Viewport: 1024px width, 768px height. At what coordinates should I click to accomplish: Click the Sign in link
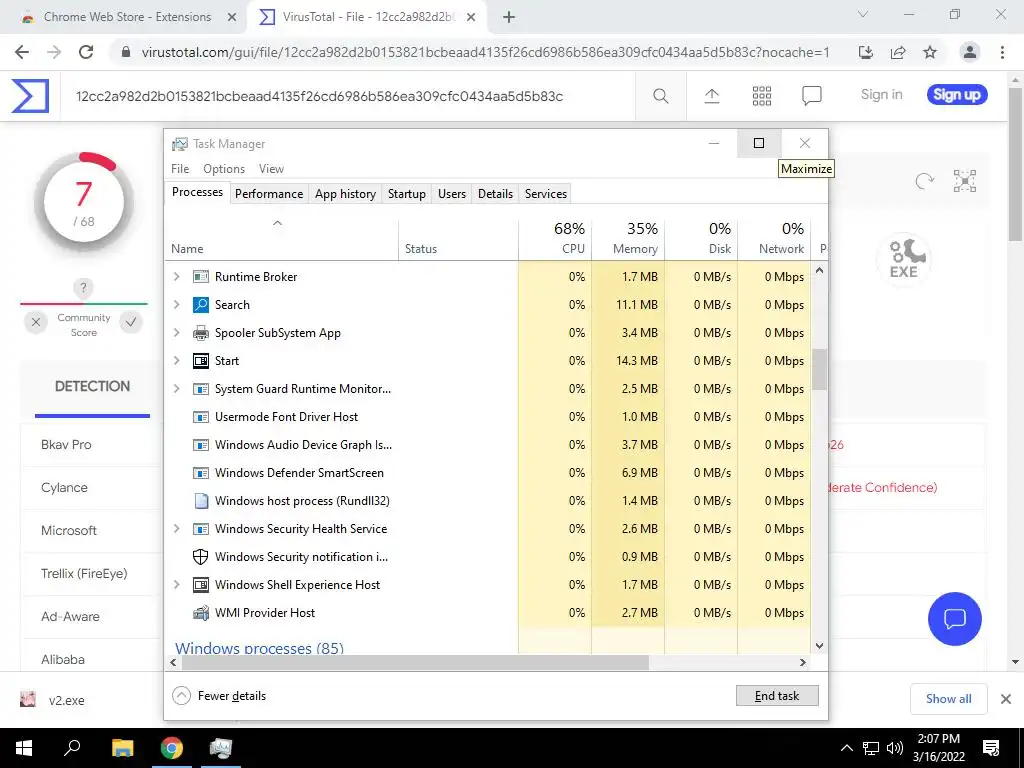[881, 95]
